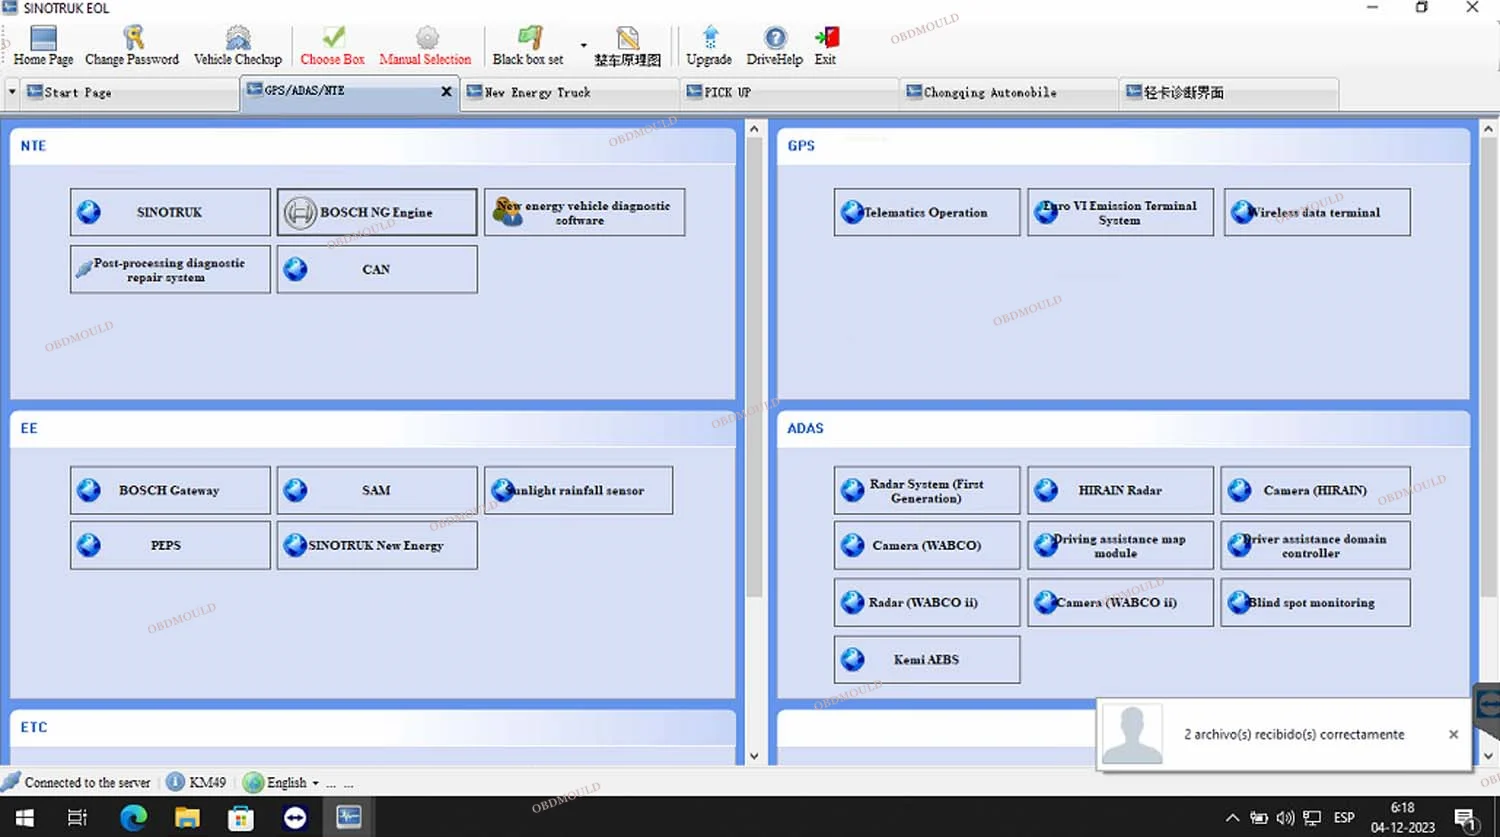
Task: Expand the tab list dropdown arrow
Action: tap(12, 92)
